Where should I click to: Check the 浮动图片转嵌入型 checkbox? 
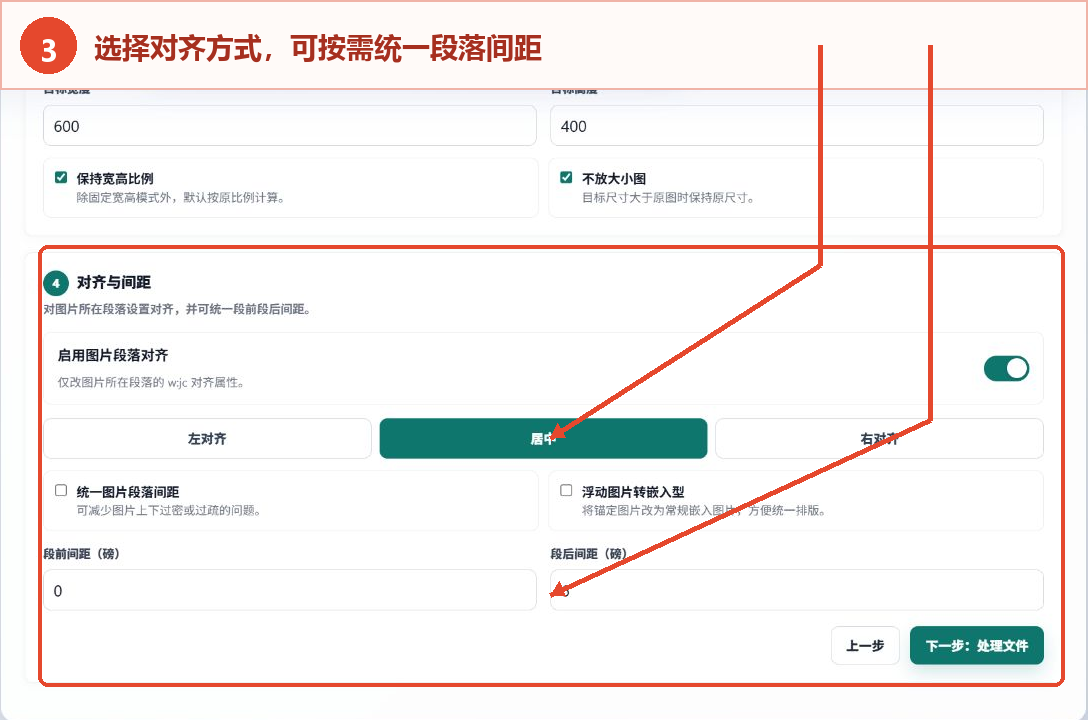[566, 490]
